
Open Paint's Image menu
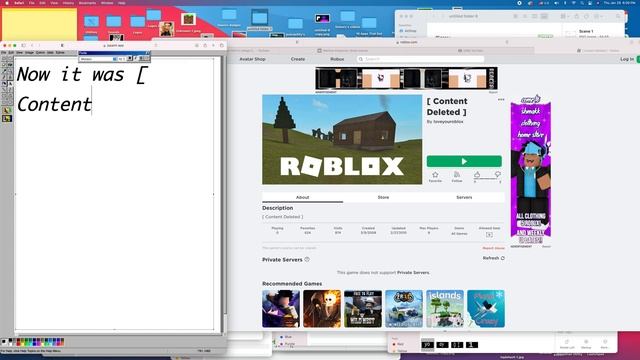pyautogui.click(x=29, y=53)
